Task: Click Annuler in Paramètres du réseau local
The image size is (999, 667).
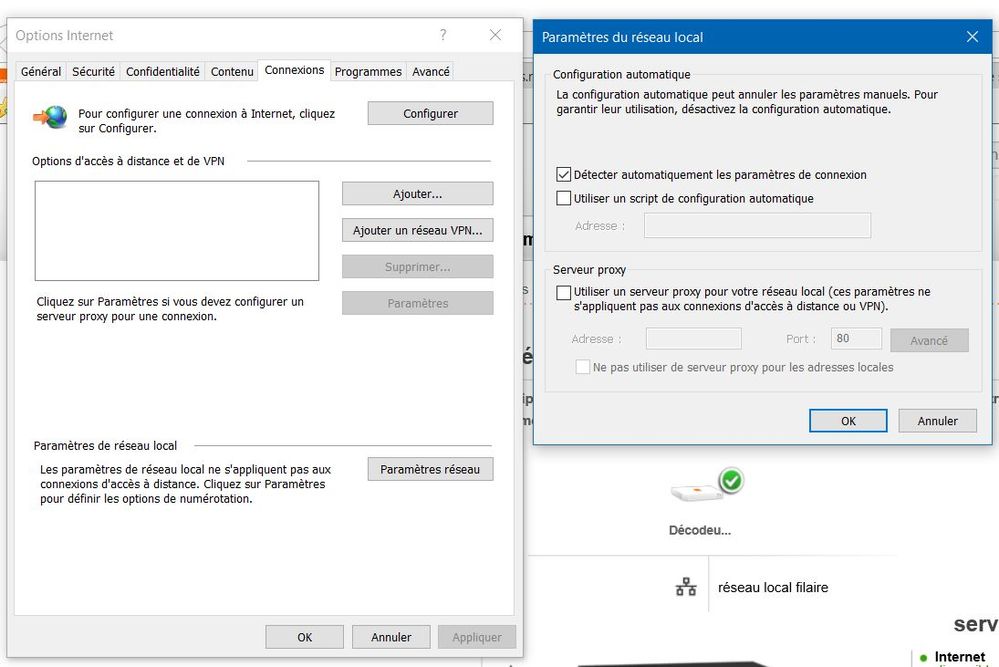Action: (937, 420)
